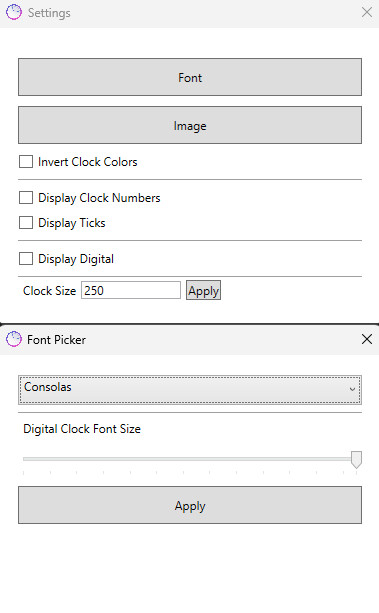The width and height of the screenshot is (379, 613).
Task: Open the Font options button
Action: [x=190, y=77]
